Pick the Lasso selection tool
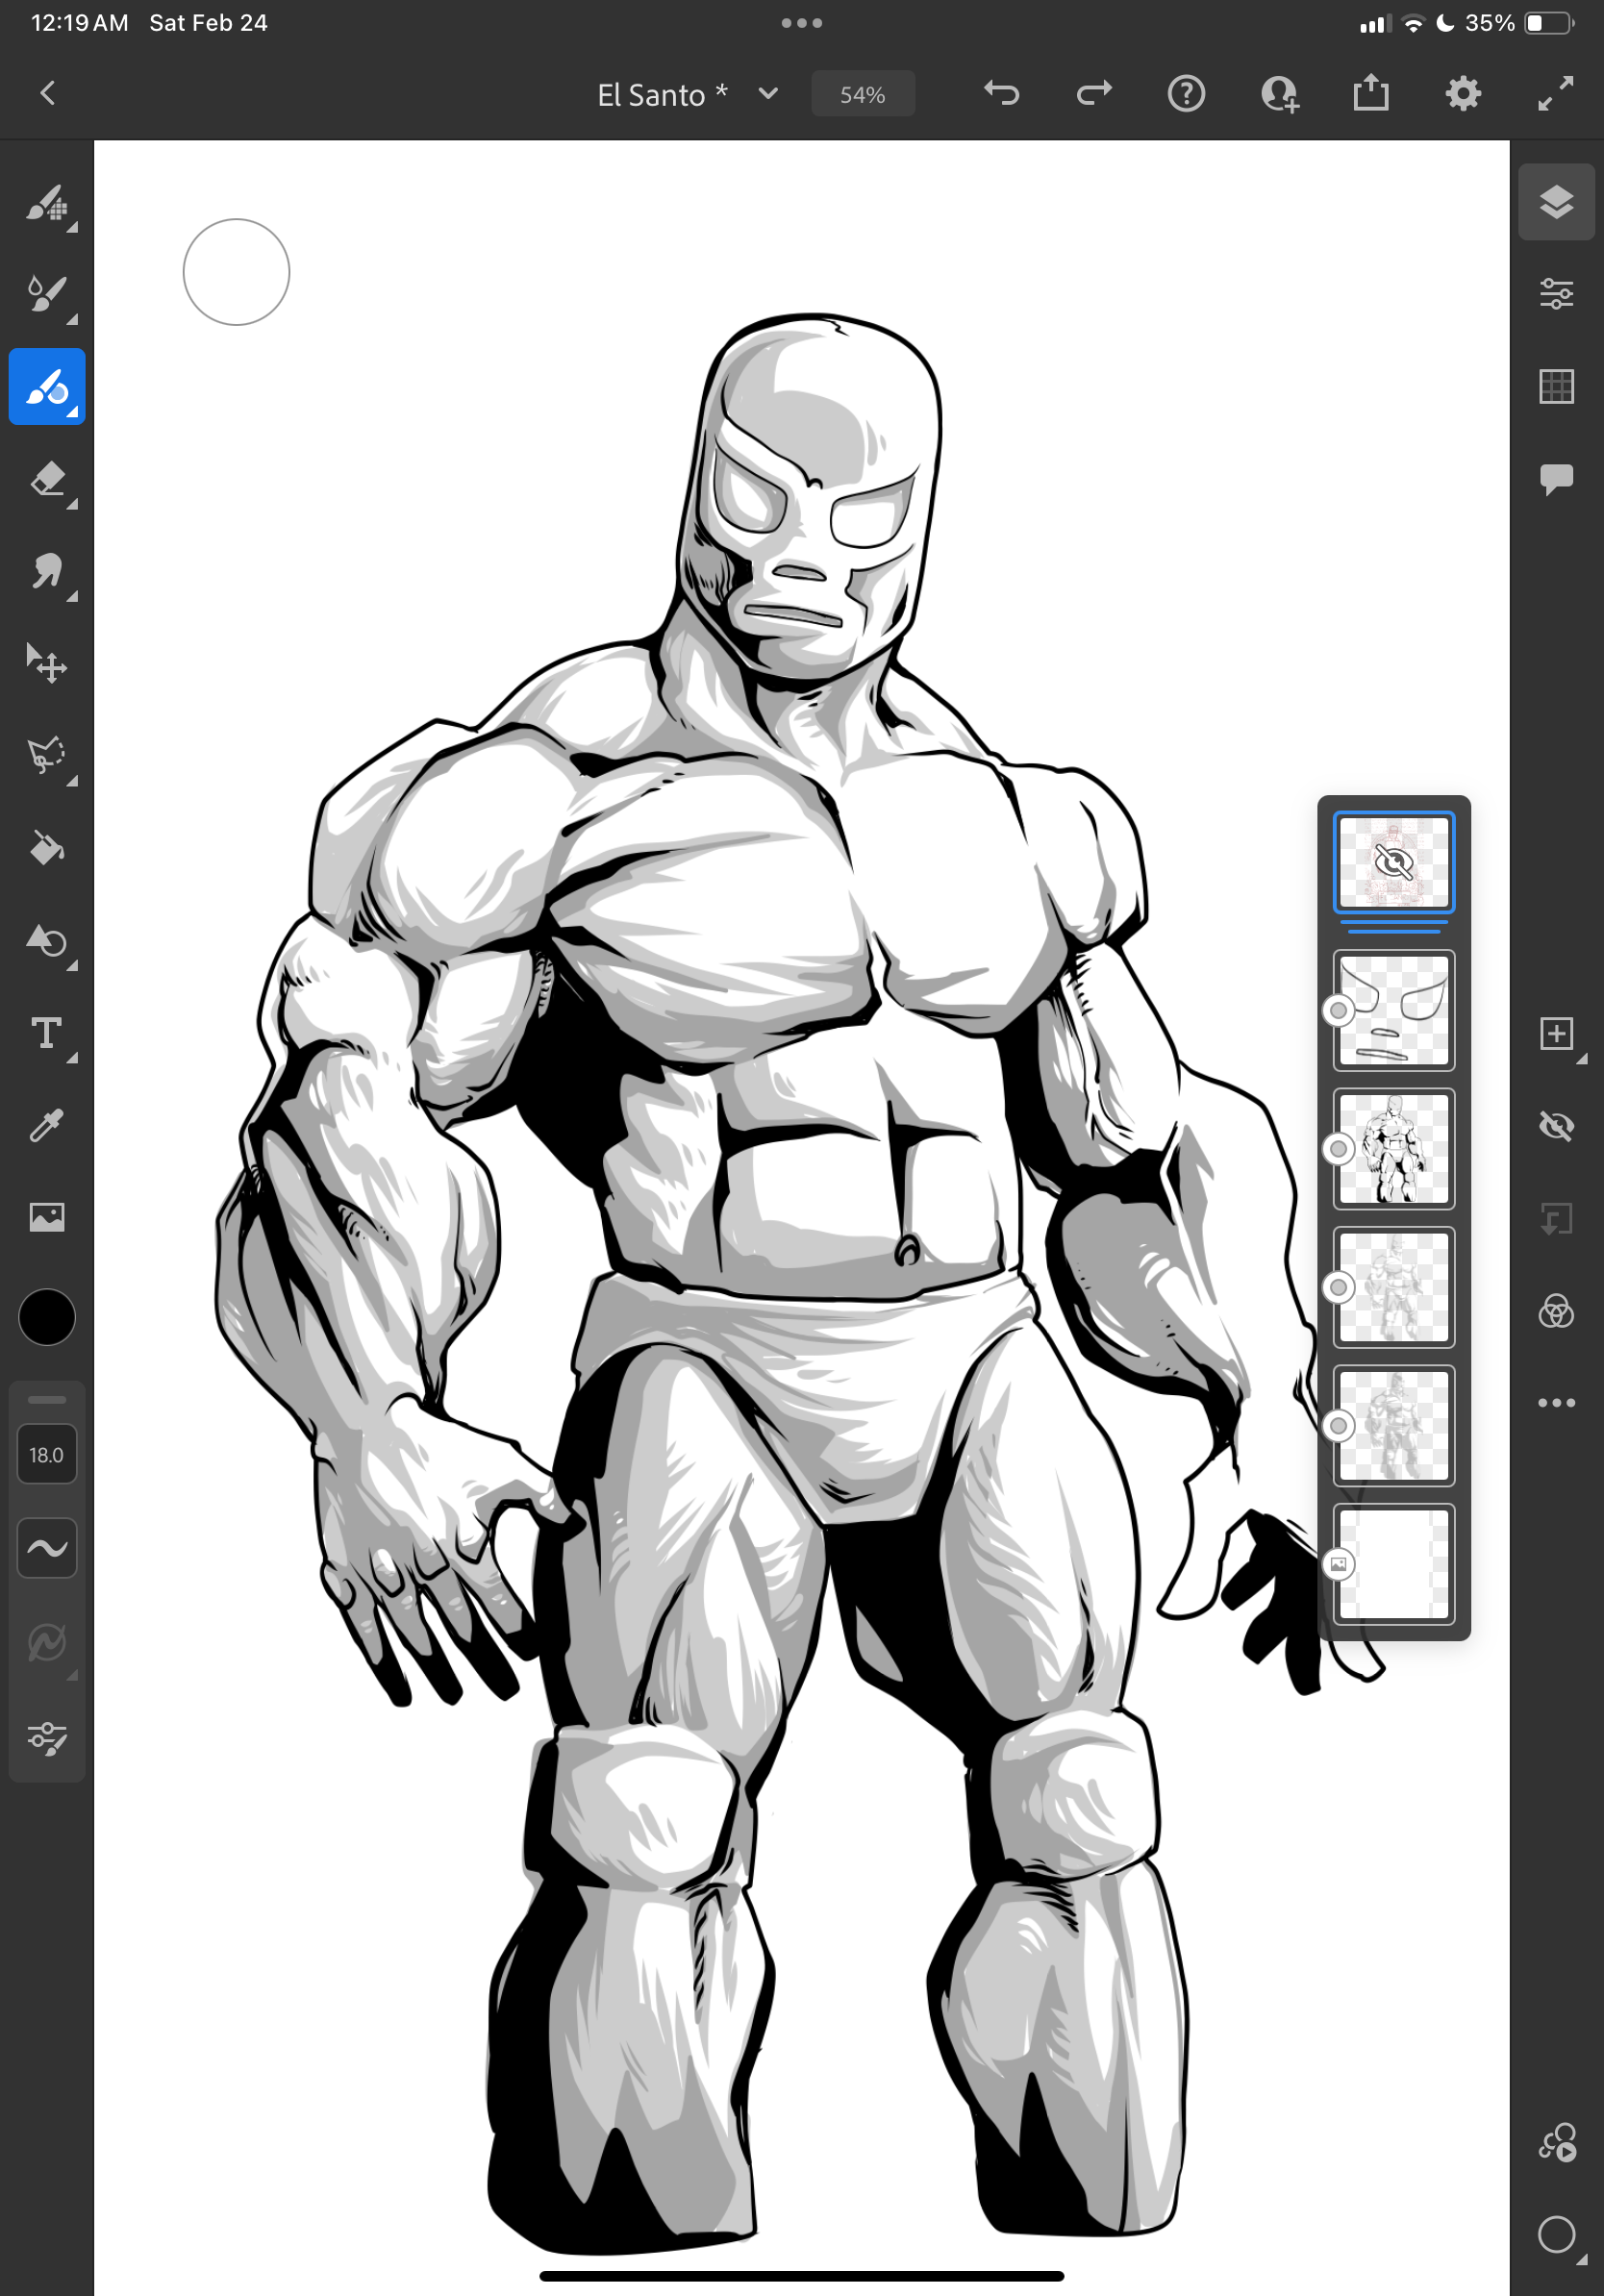 point(47,756)
